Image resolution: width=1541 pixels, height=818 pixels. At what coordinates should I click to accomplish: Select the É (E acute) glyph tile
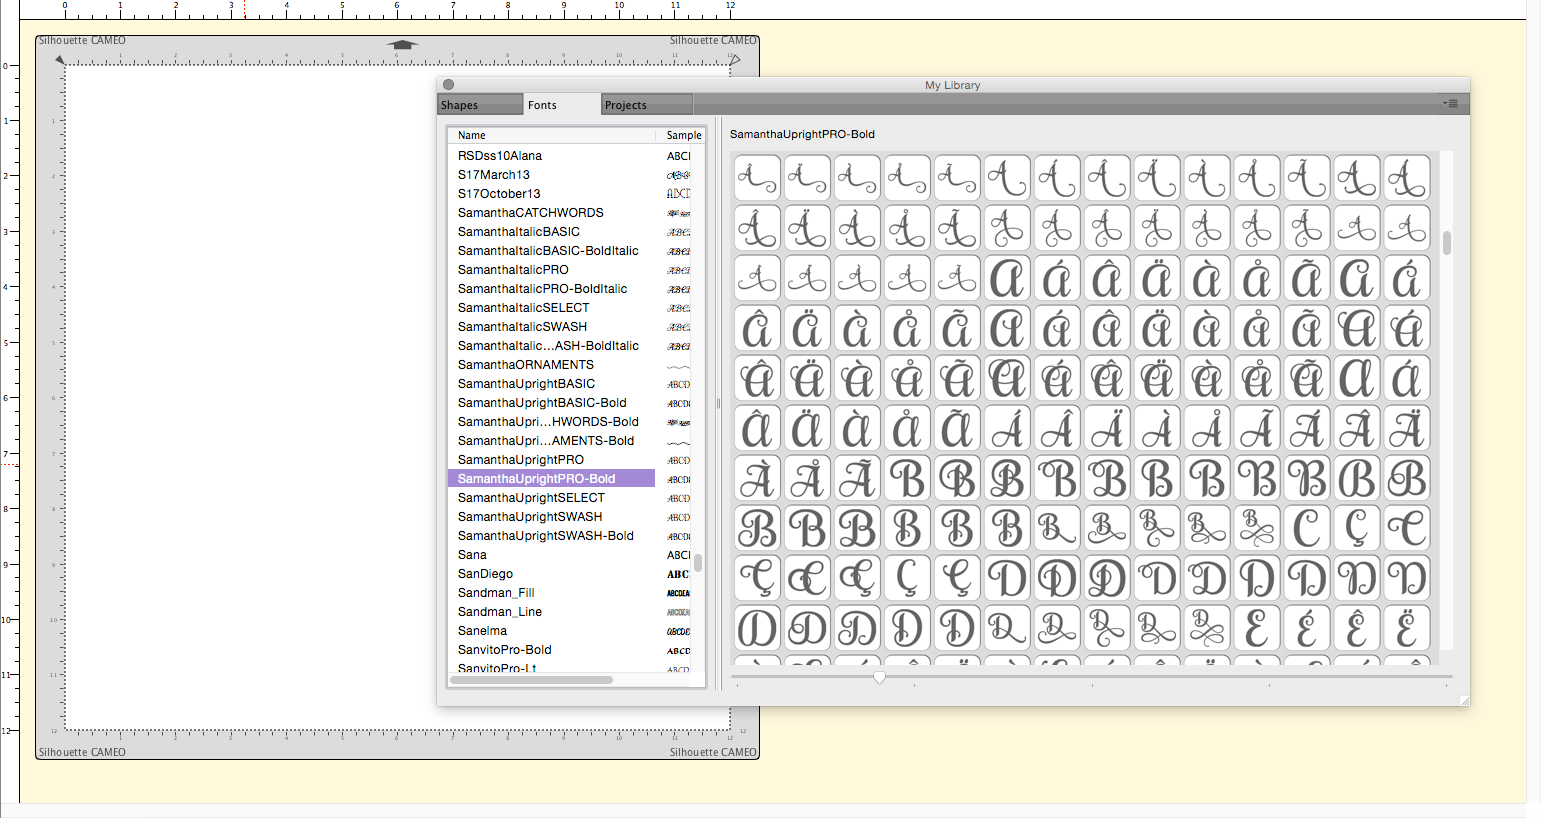click(1307, 628)
